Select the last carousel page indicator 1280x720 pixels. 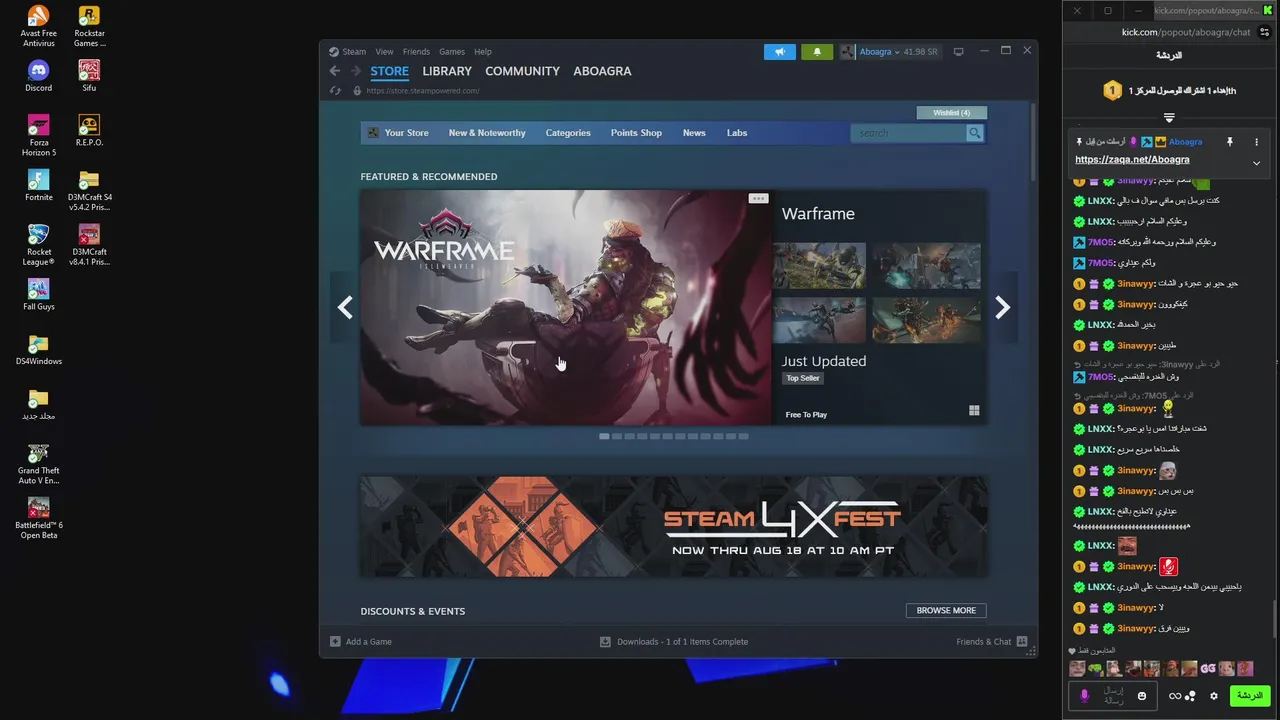pos(743,436)
